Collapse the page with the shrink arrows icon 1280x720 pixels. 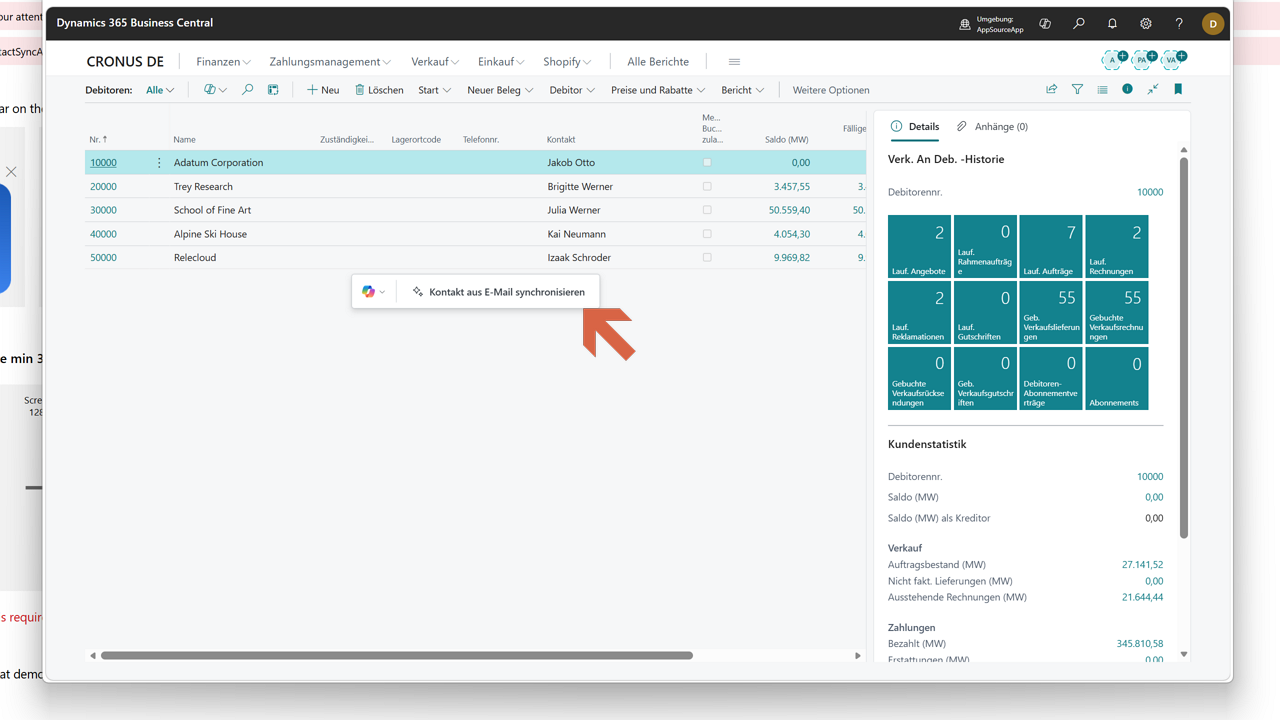(1152, 89)
